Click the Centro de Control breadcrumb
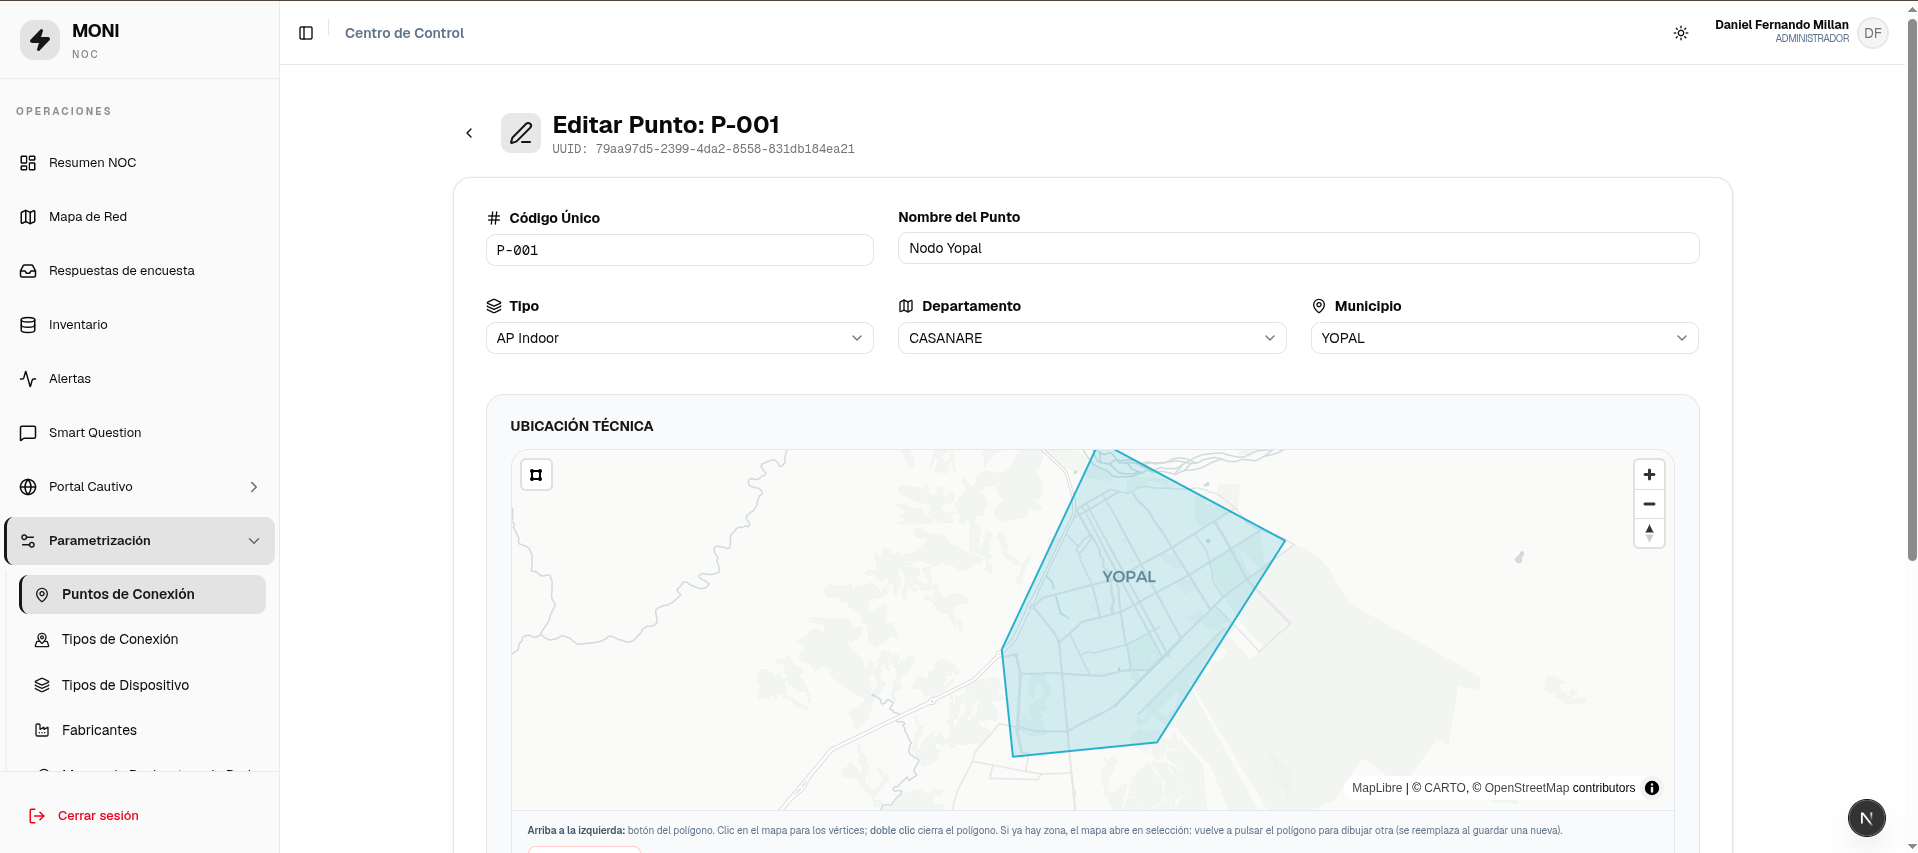The height and width of the screenshot is (853, 1918). 404,33
